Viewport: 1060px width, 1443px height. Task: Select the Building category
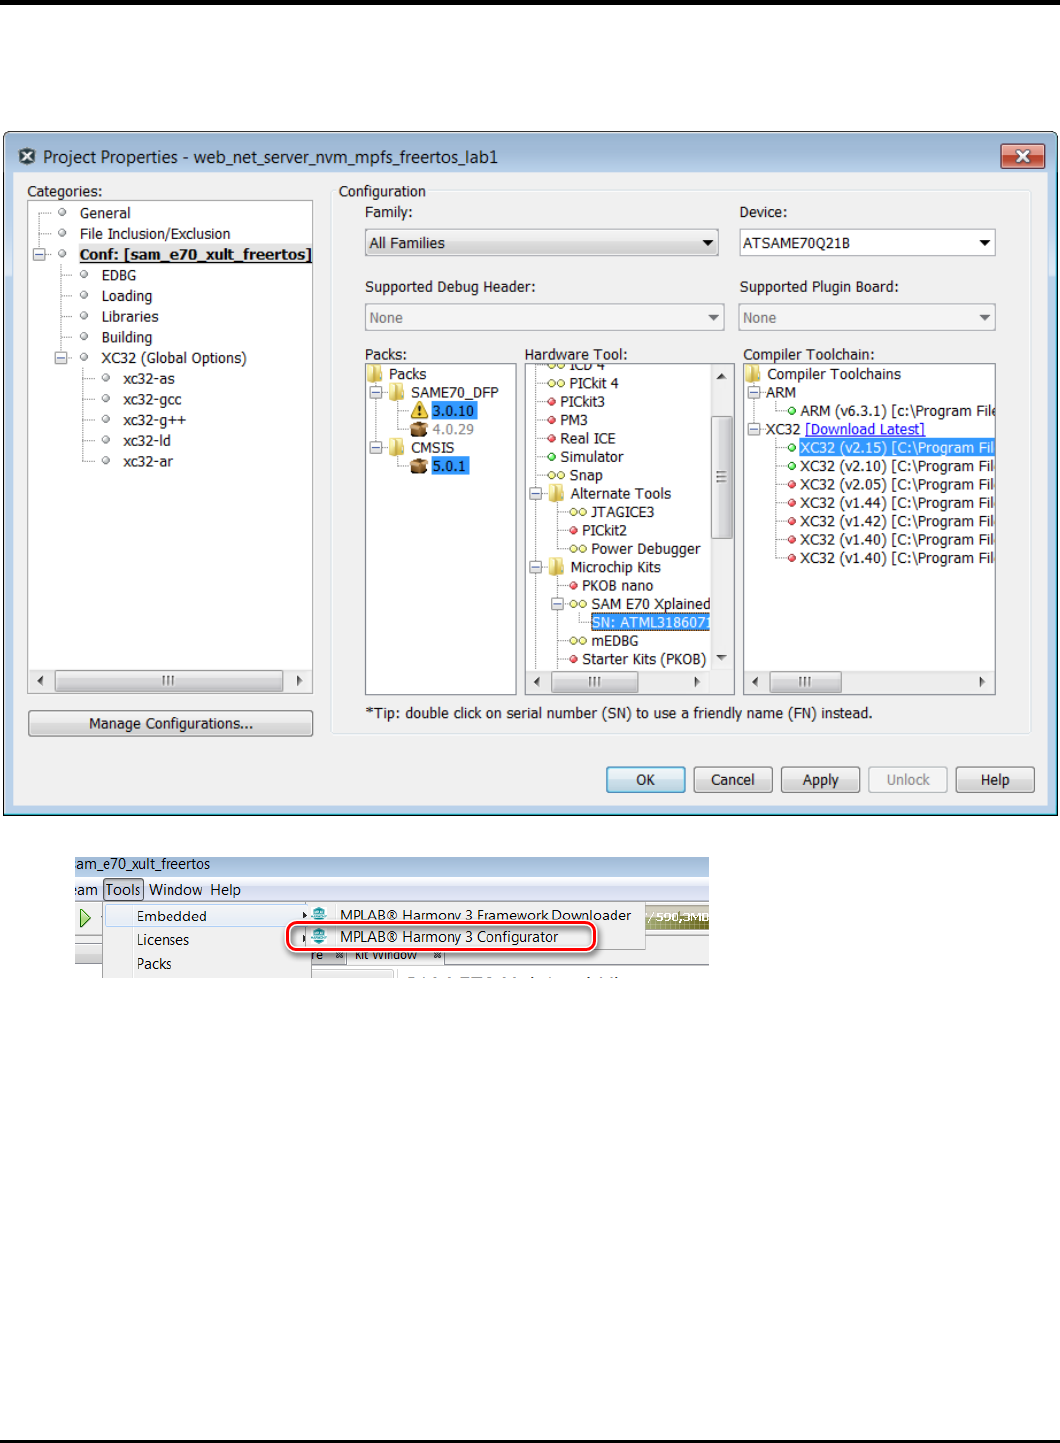point(127,338)
